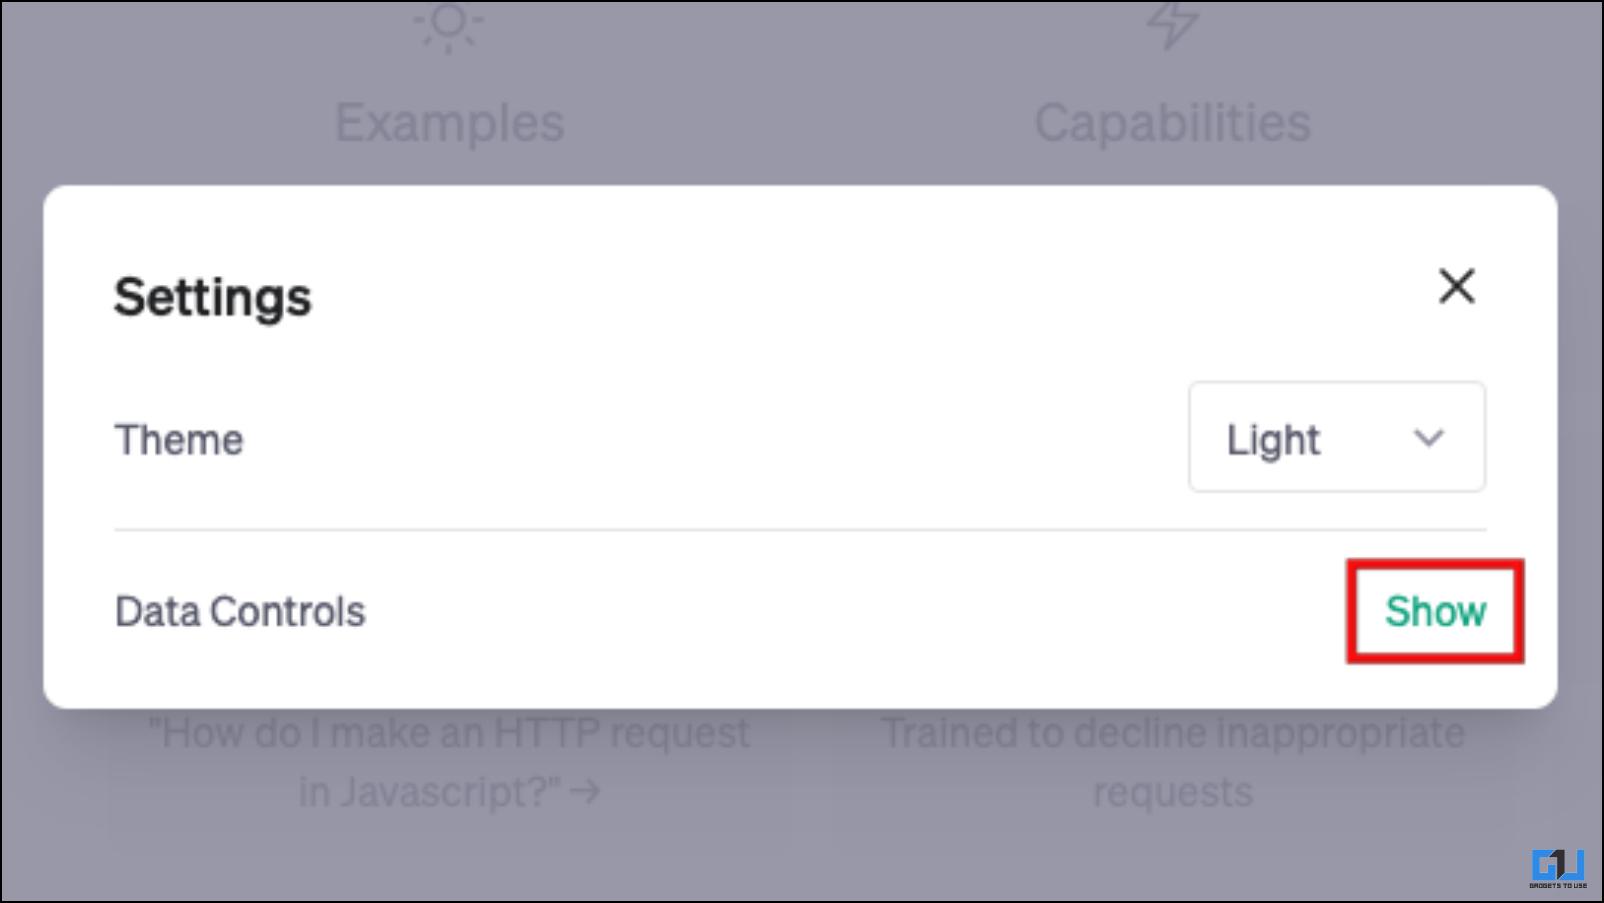The width and height of the screenshot is (1604, 903).
Task: Click the arrow after the Javascript example
Action: coord(585,792)
